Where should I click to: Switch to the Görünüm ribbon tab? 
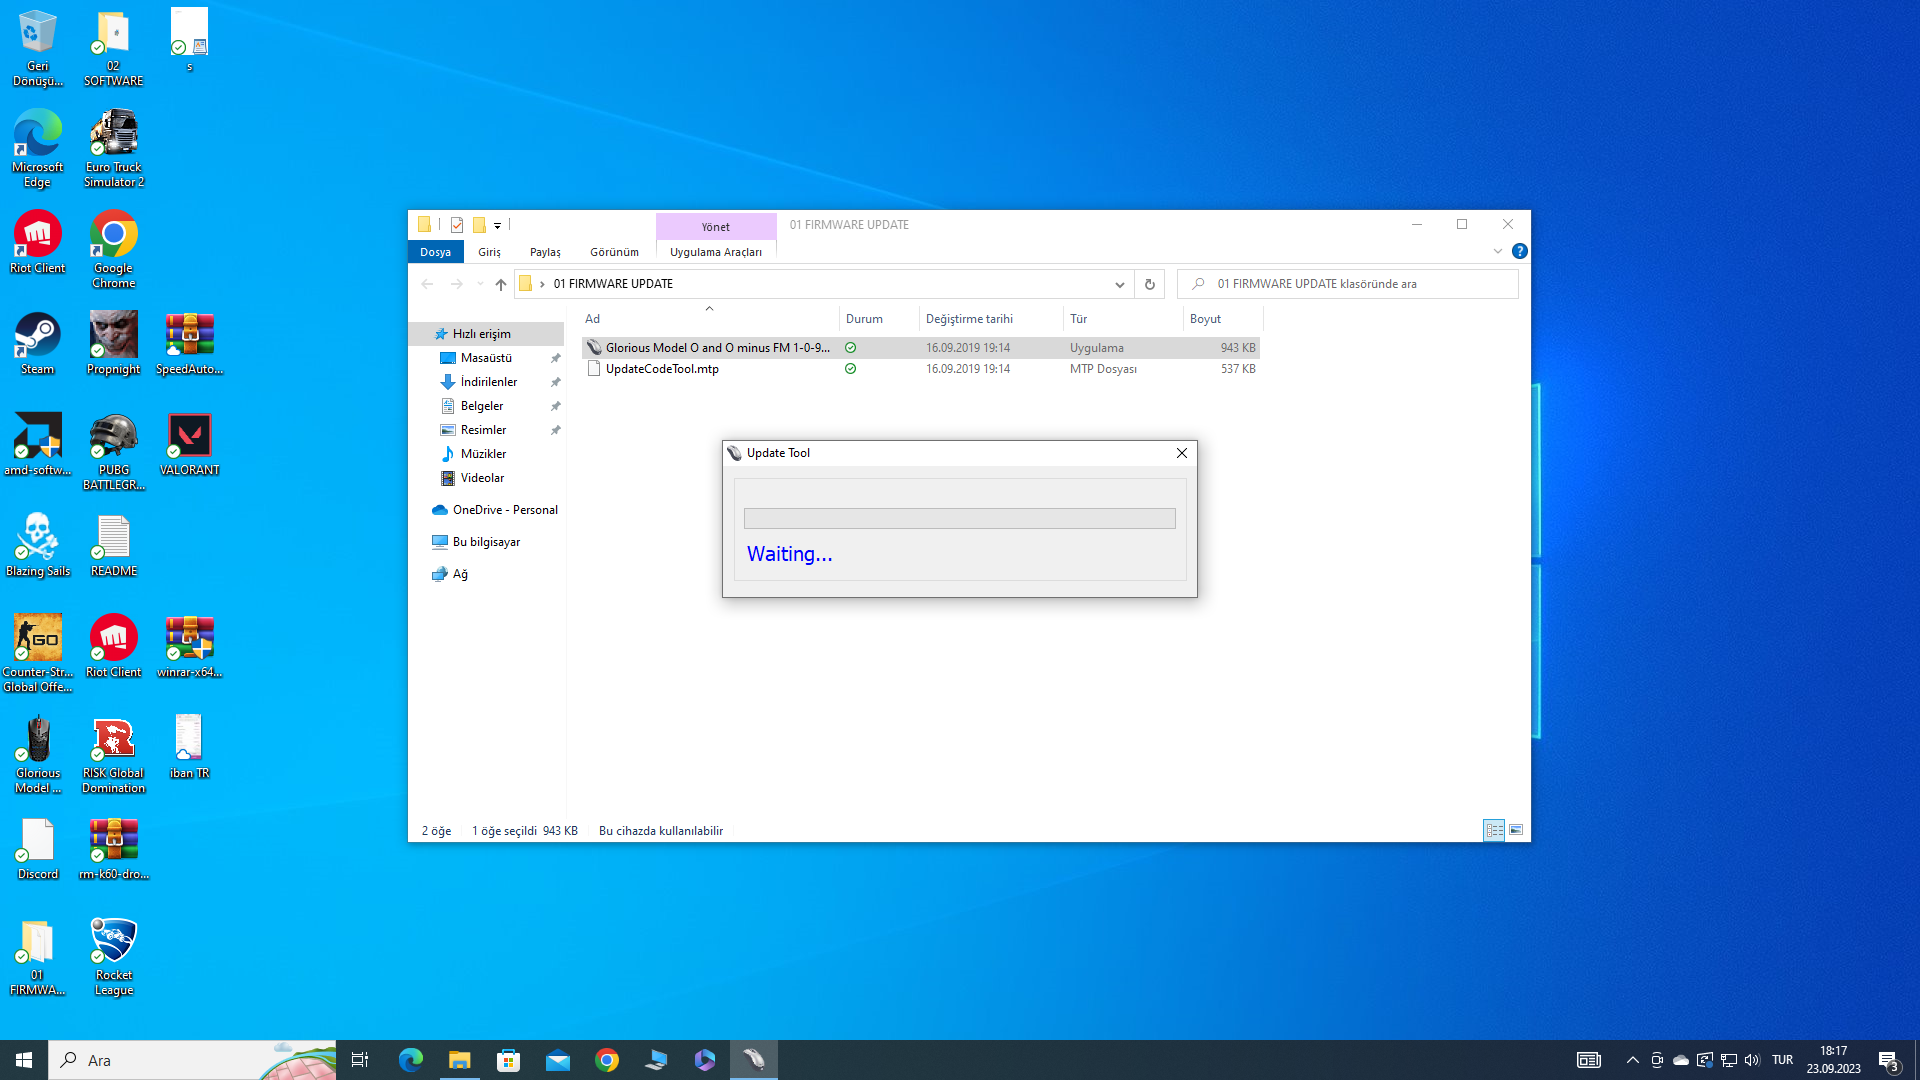click(x=614, y=252)
